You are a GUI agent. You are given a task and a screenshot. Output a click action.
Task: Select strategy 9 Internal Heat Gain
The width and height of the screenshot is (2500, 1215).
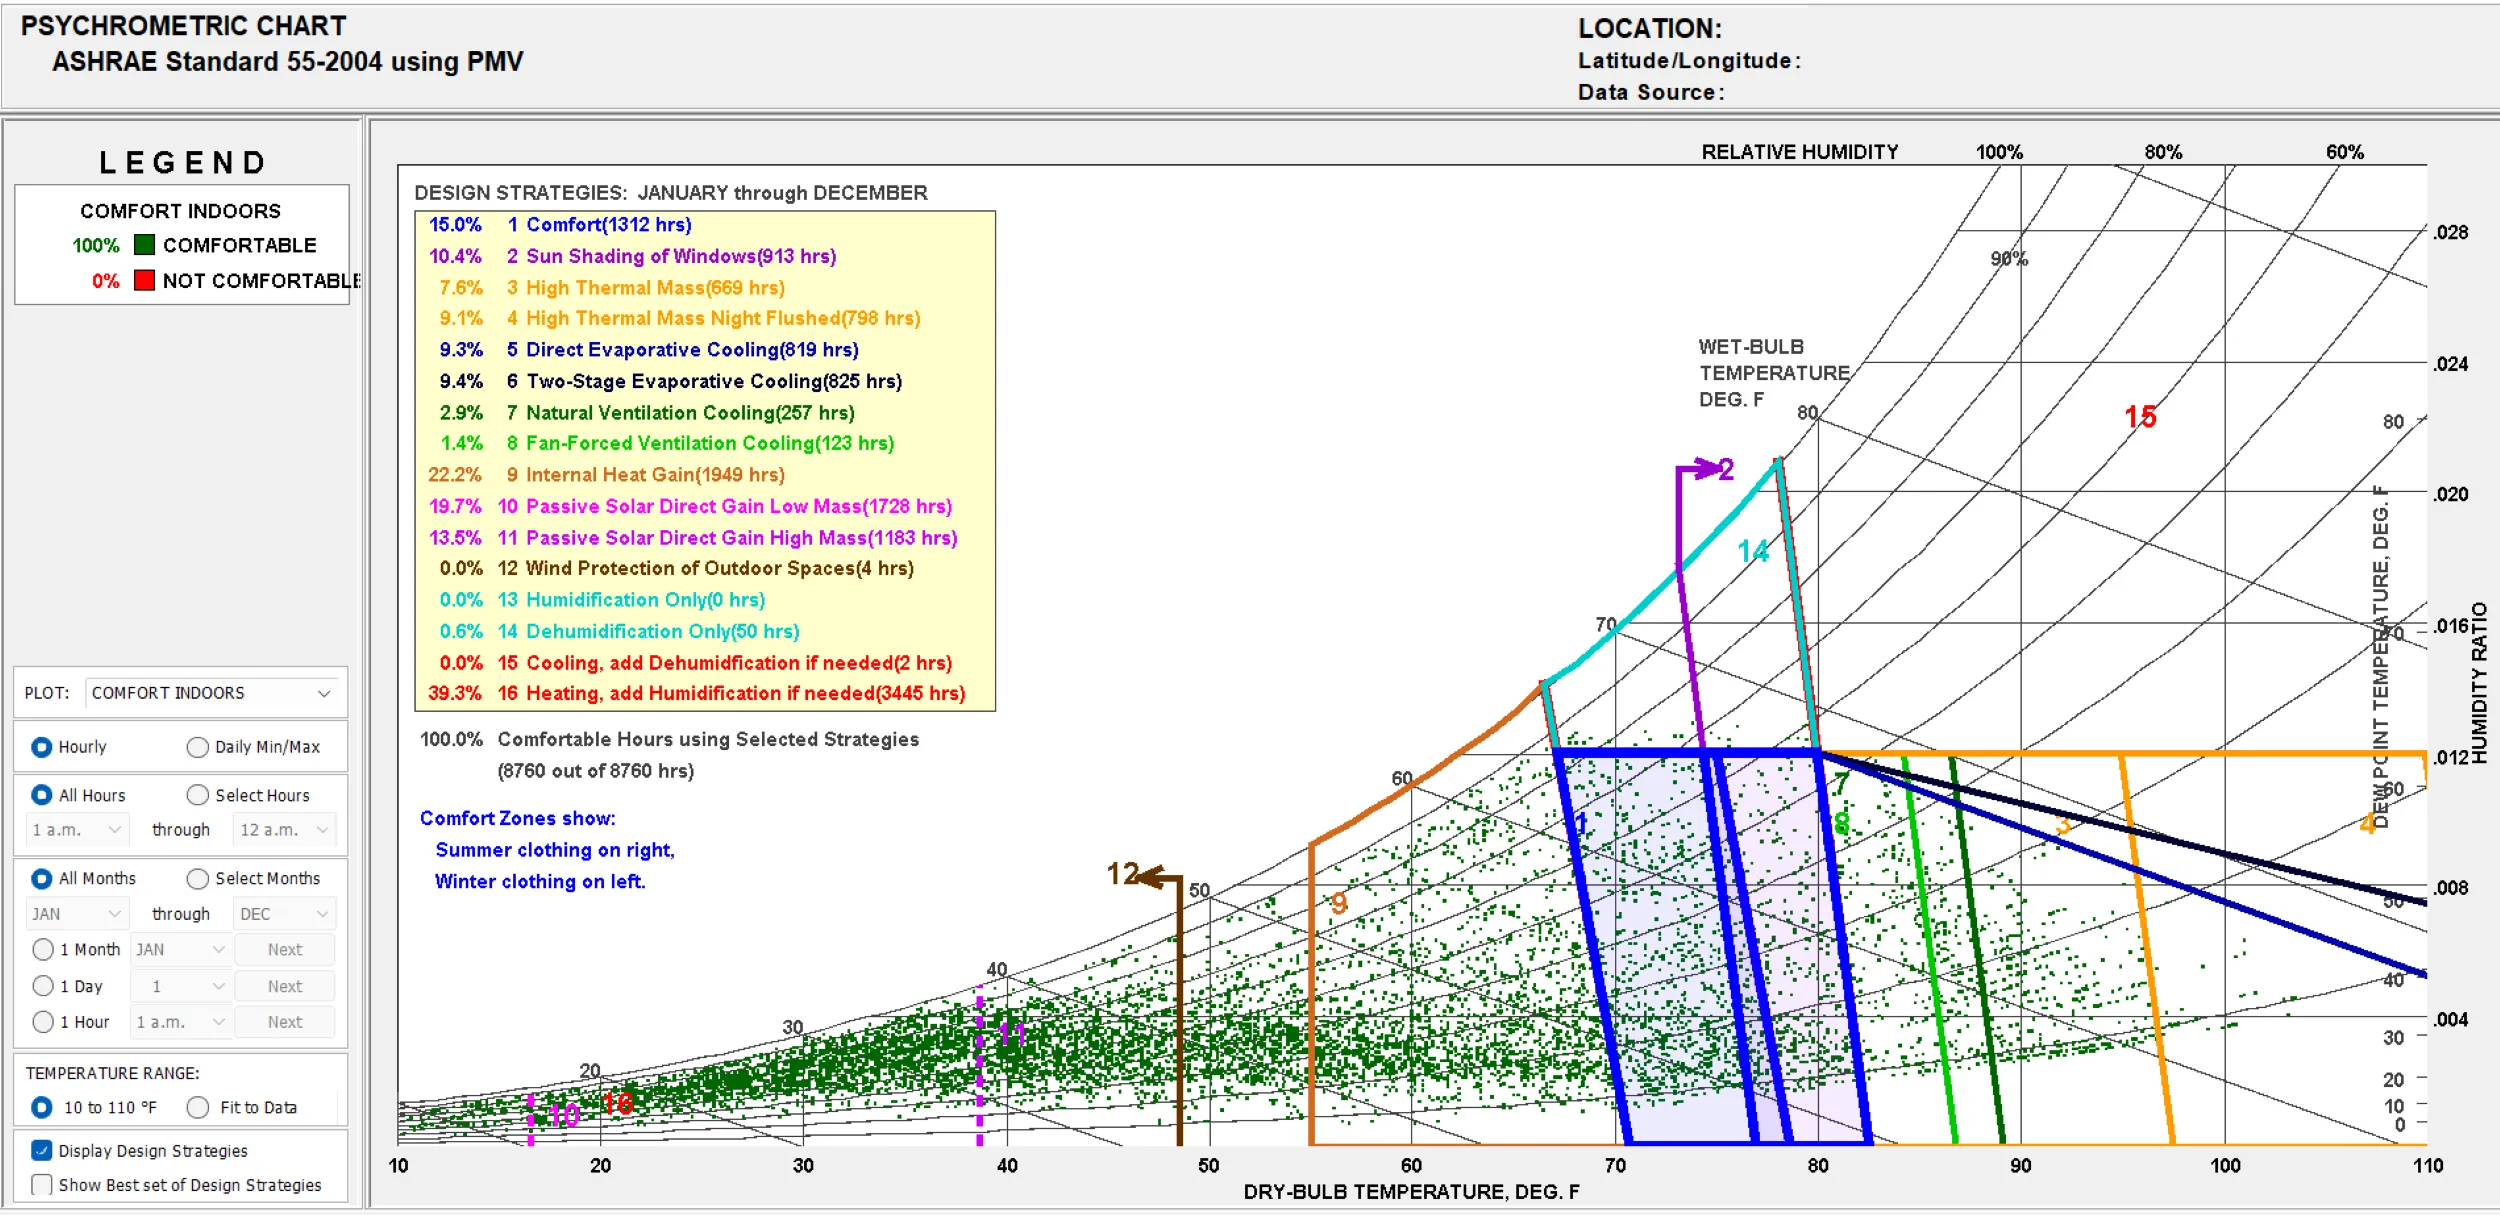click(x=606, y=475)
